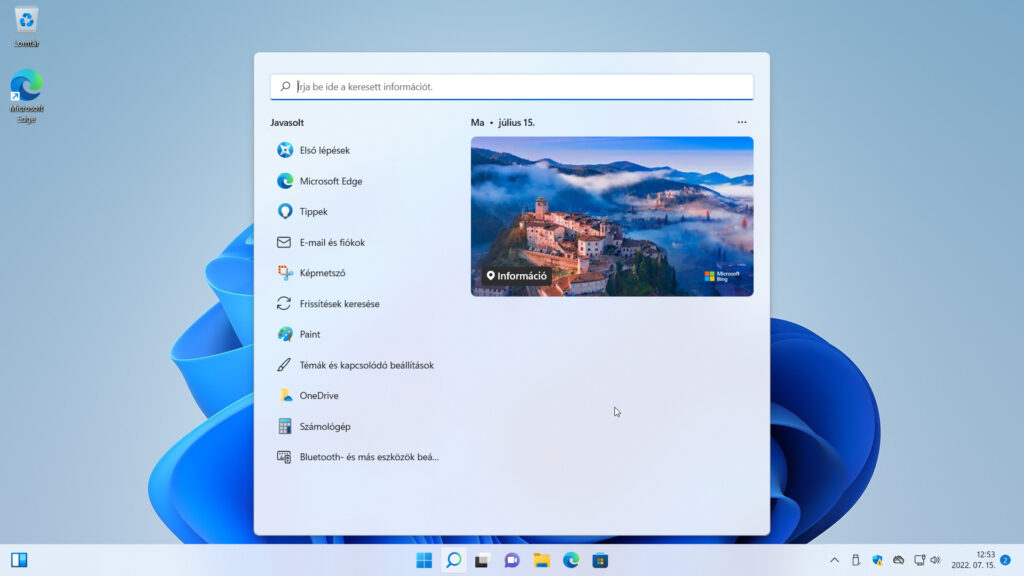This screenshot has width=1024, height=576.
Task: Click the 'Tippek' label
Action: (x=313, y=212)
